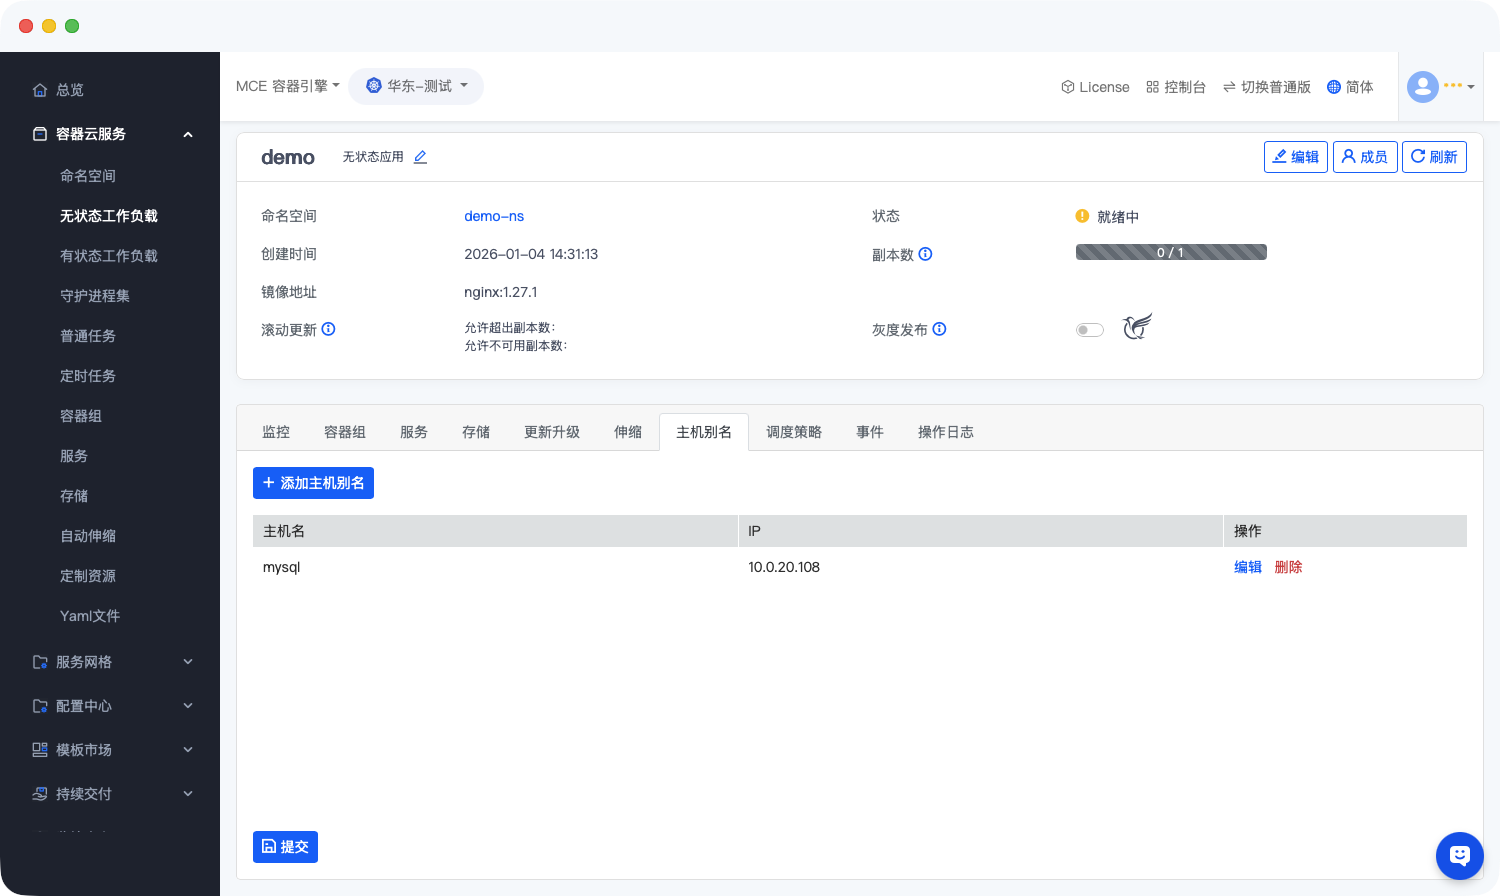
Task: Click the info icon next to 灰度发布
Action: pos(939,329)
